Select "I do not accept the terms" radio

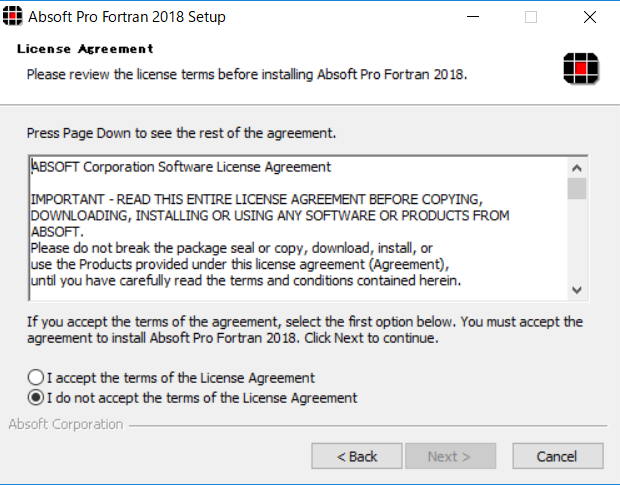36,398
